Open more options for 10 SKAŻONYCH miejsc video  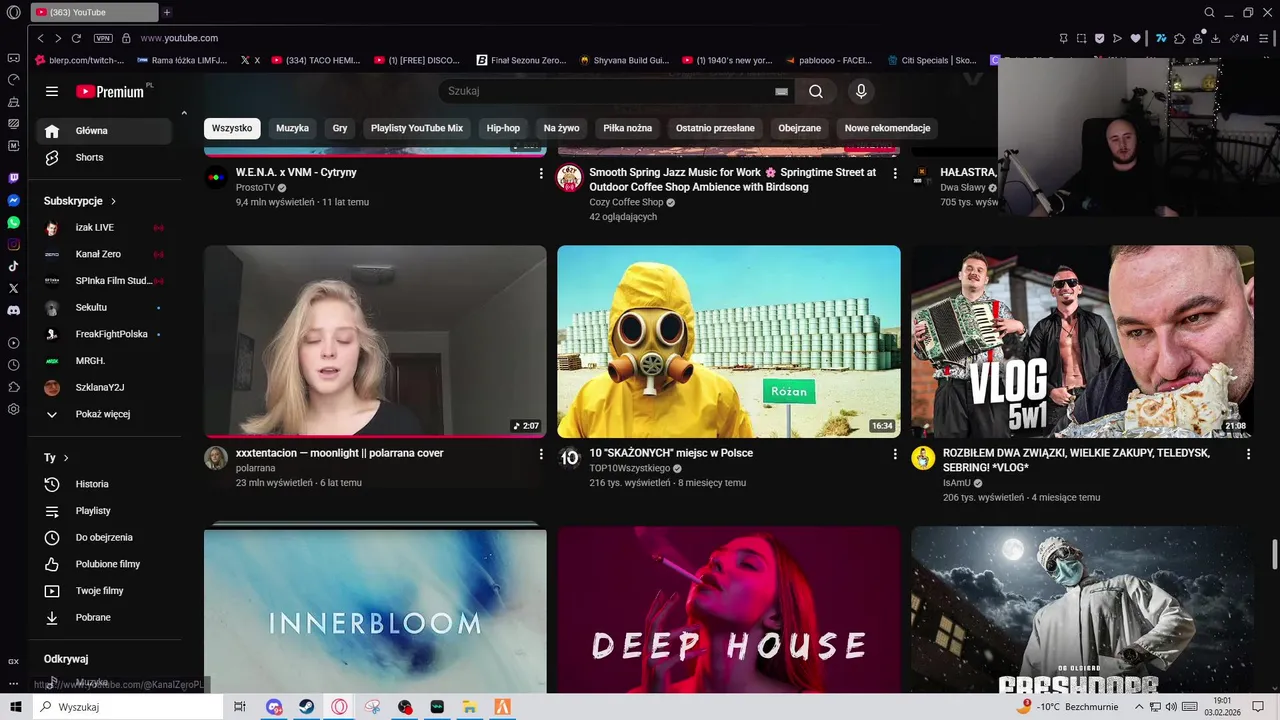pos(895,454)
